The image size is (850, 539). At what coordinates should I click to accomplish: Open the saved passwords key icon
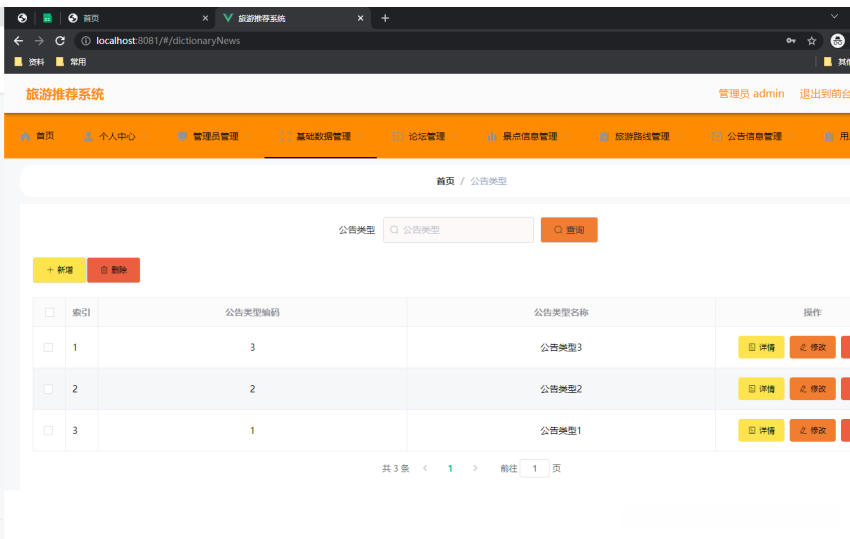pyautogui.click(x=791, y=41)
